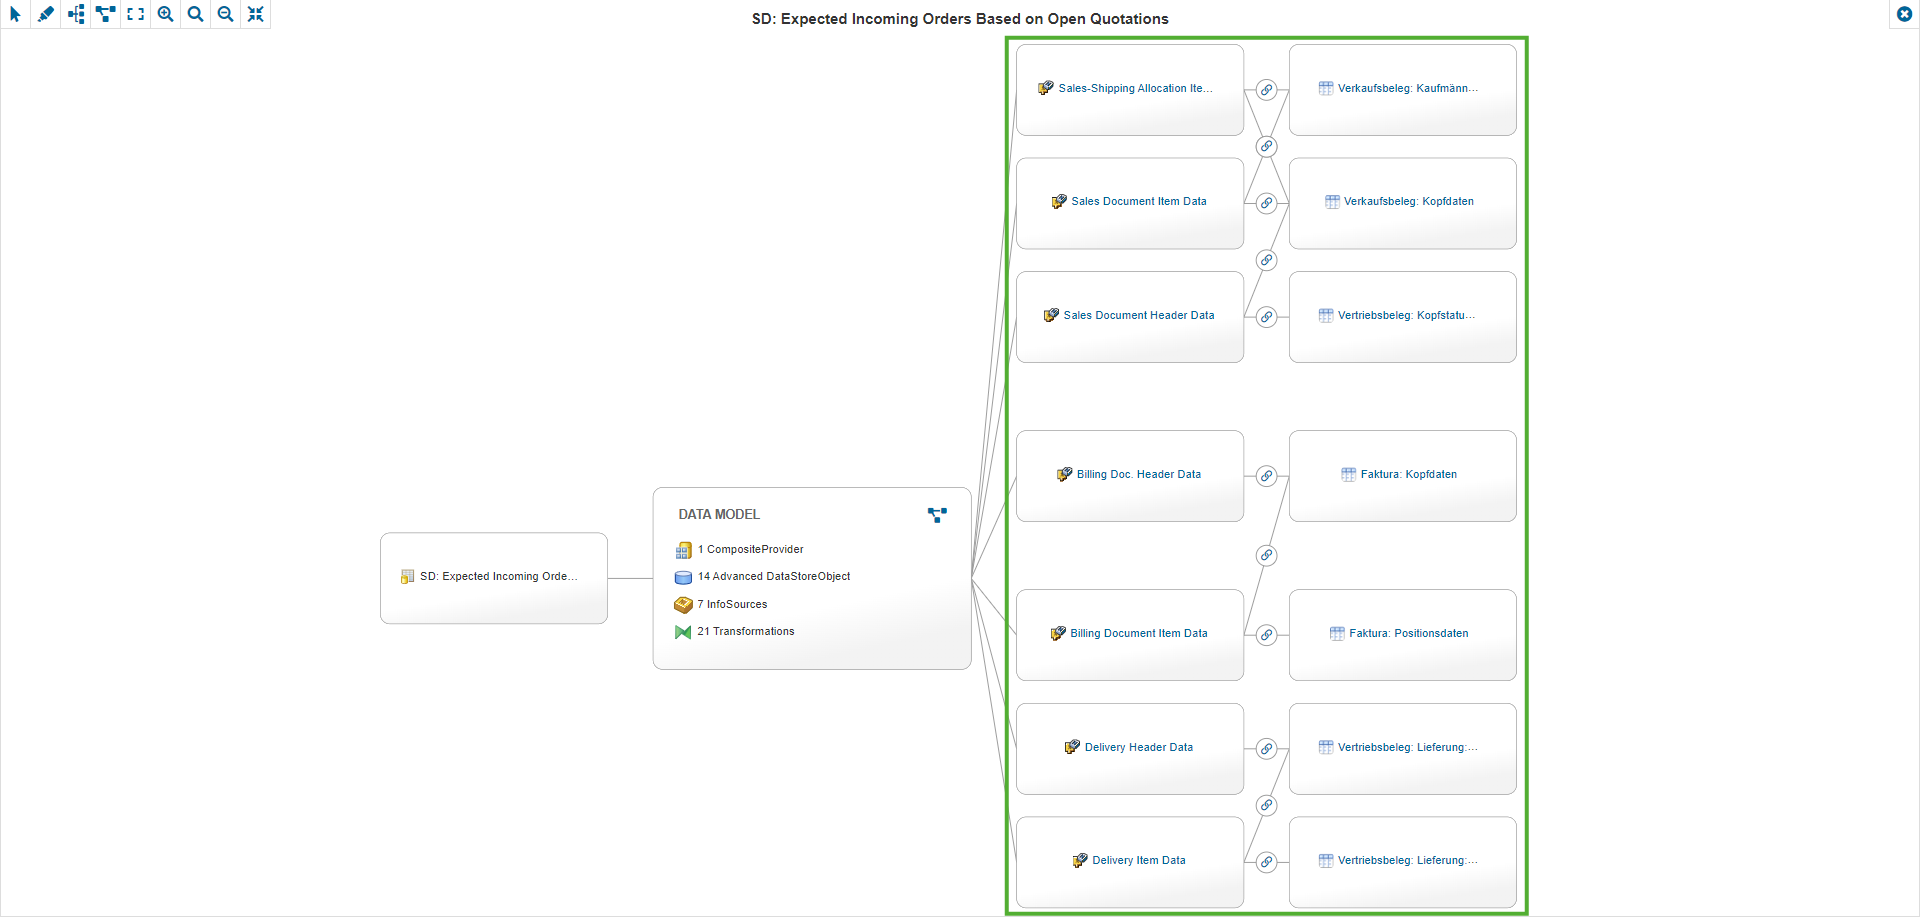Select the 1 CompositeProvider entry
1920x917 pixels.
click(750, 549)
